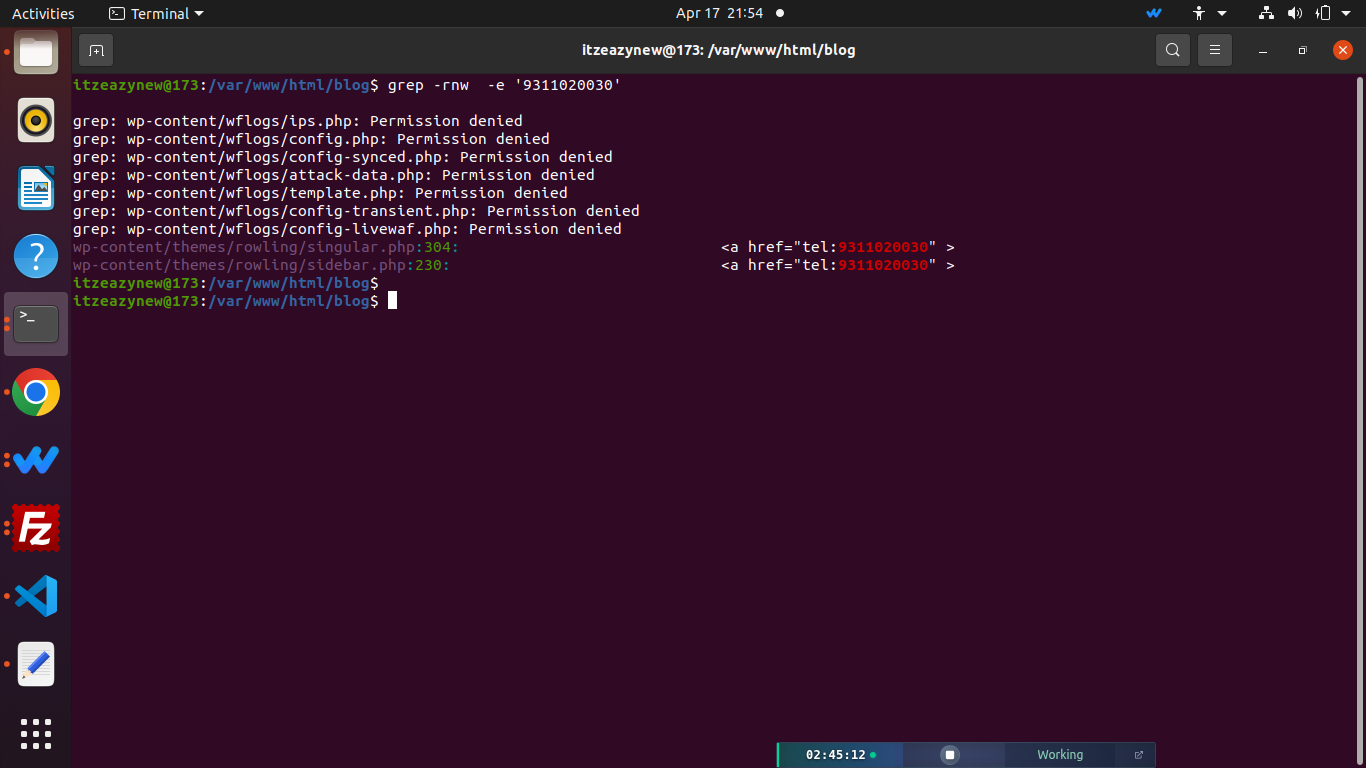Show the applications grid
1366x768 pixels.
(36, 733)
